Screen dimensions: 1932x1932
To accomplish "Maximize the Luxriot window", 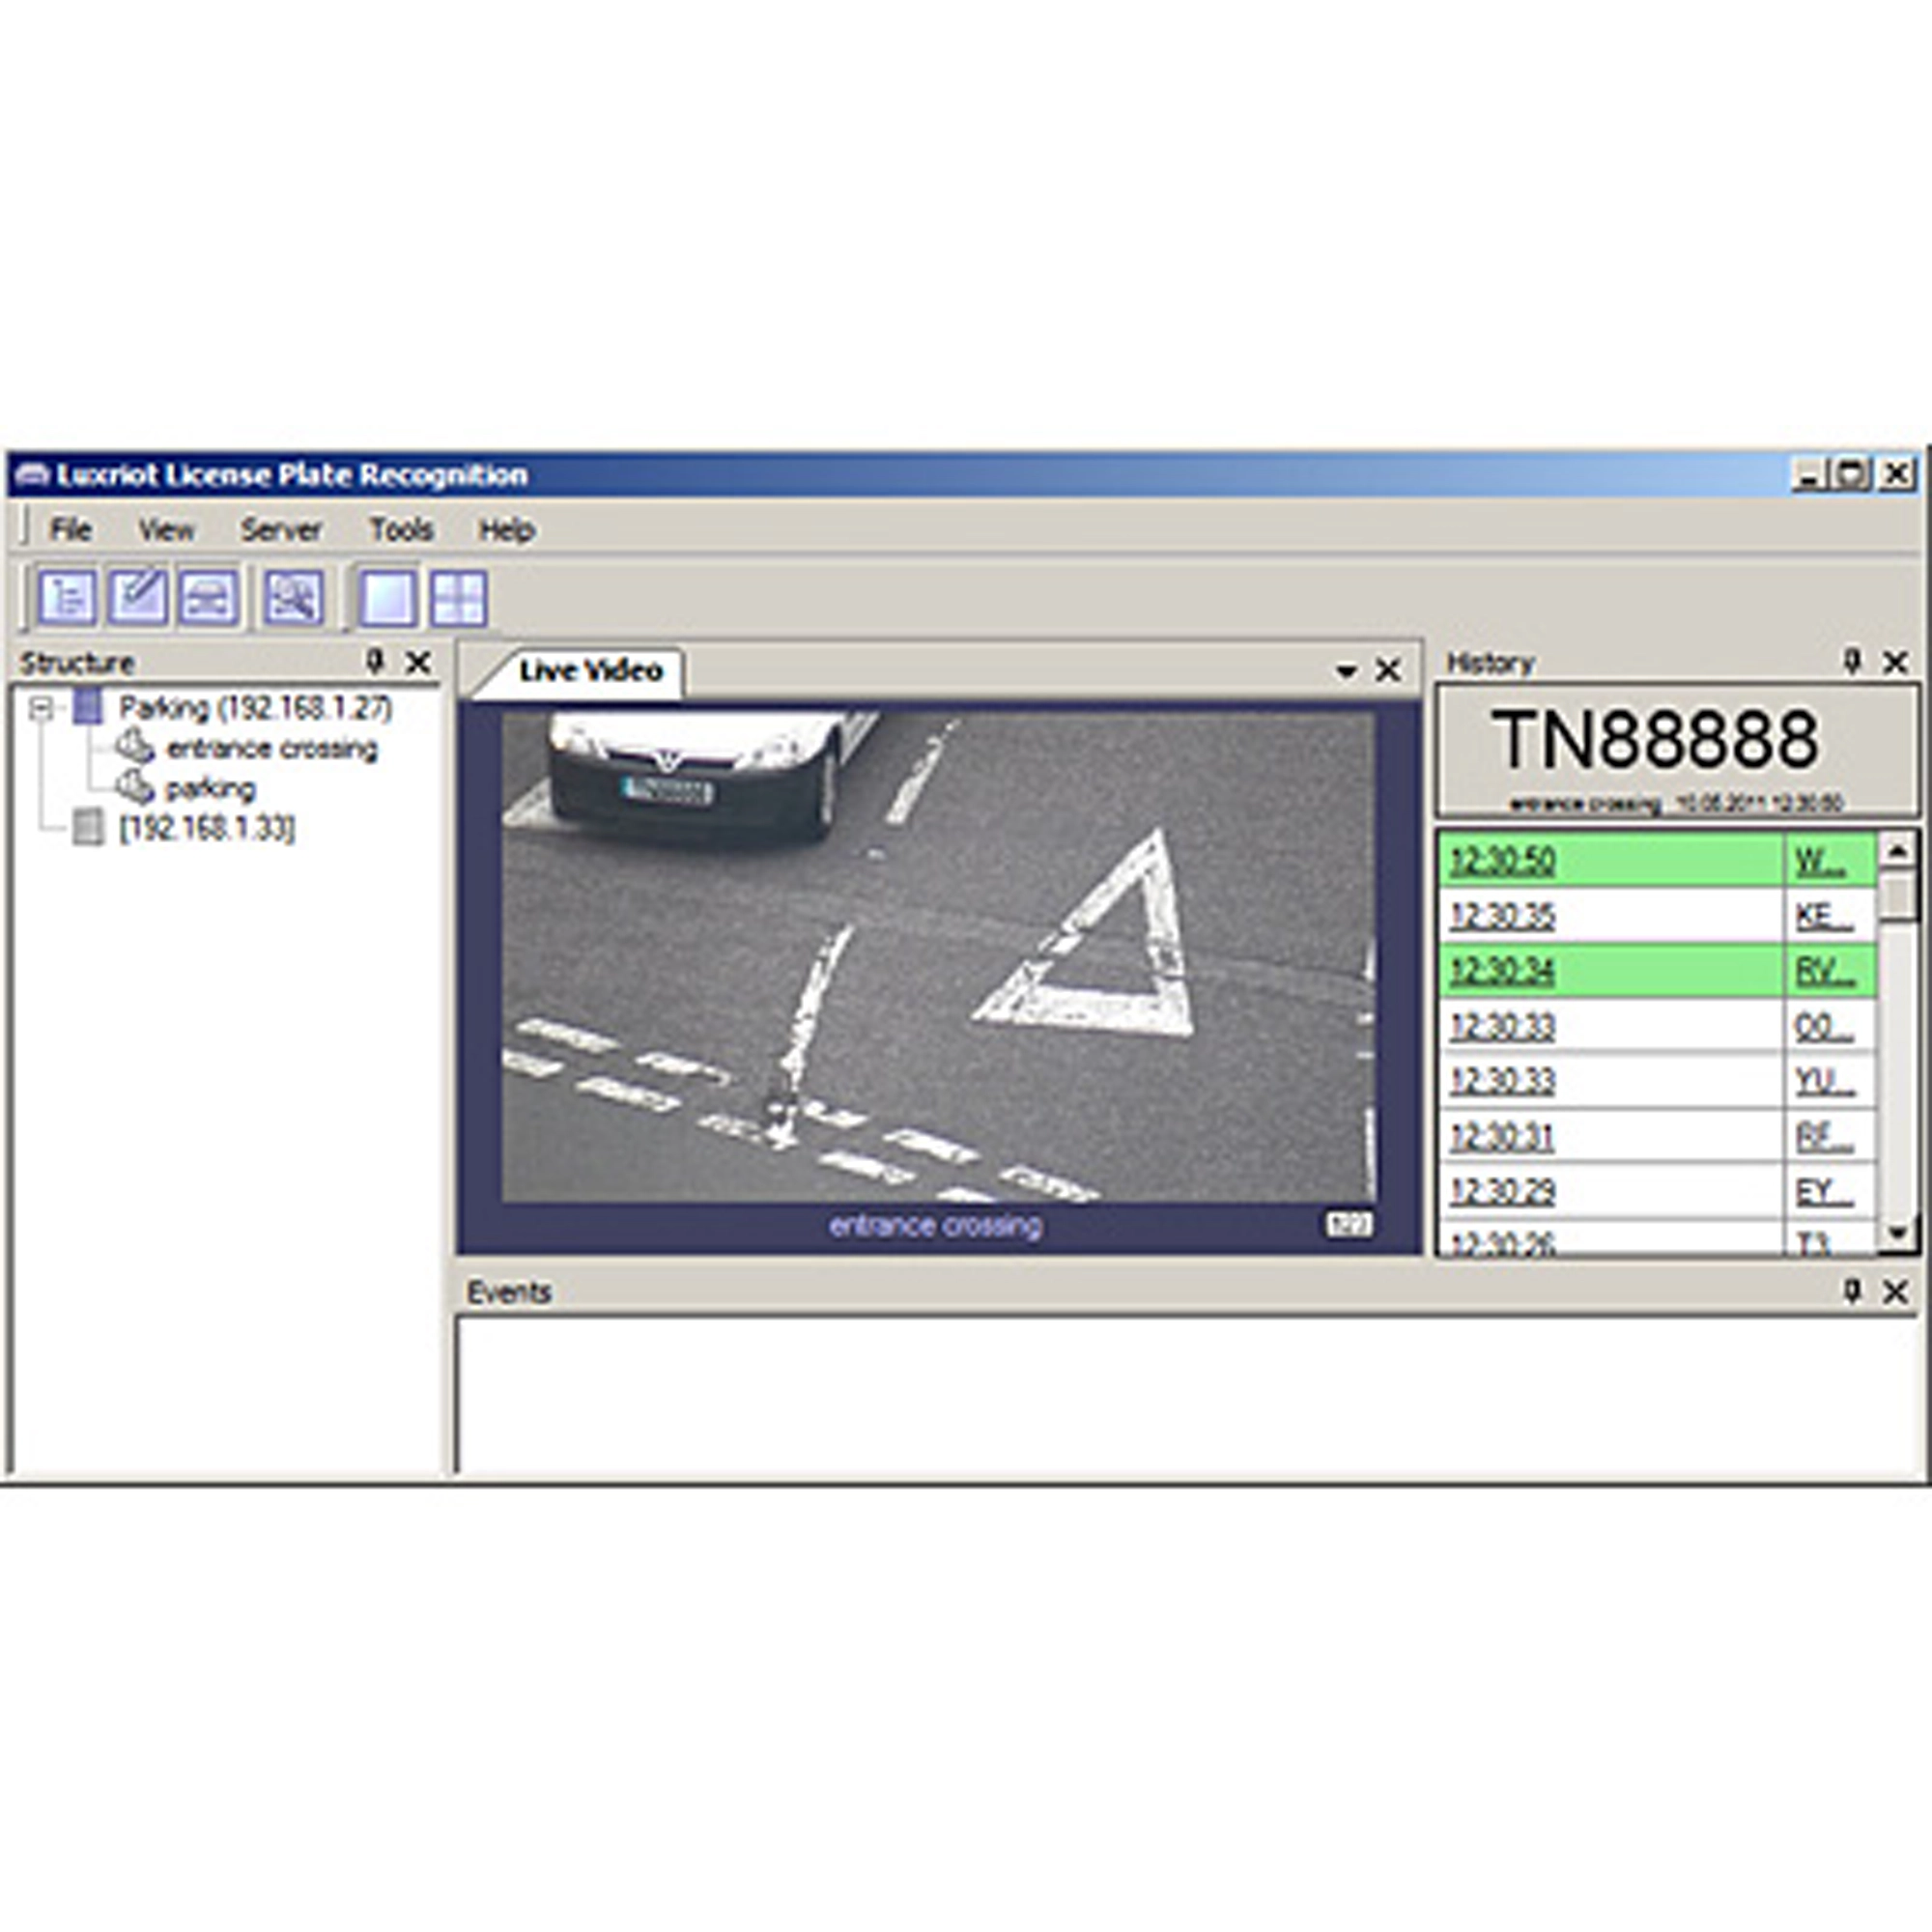I will [x=1852, y=473].
